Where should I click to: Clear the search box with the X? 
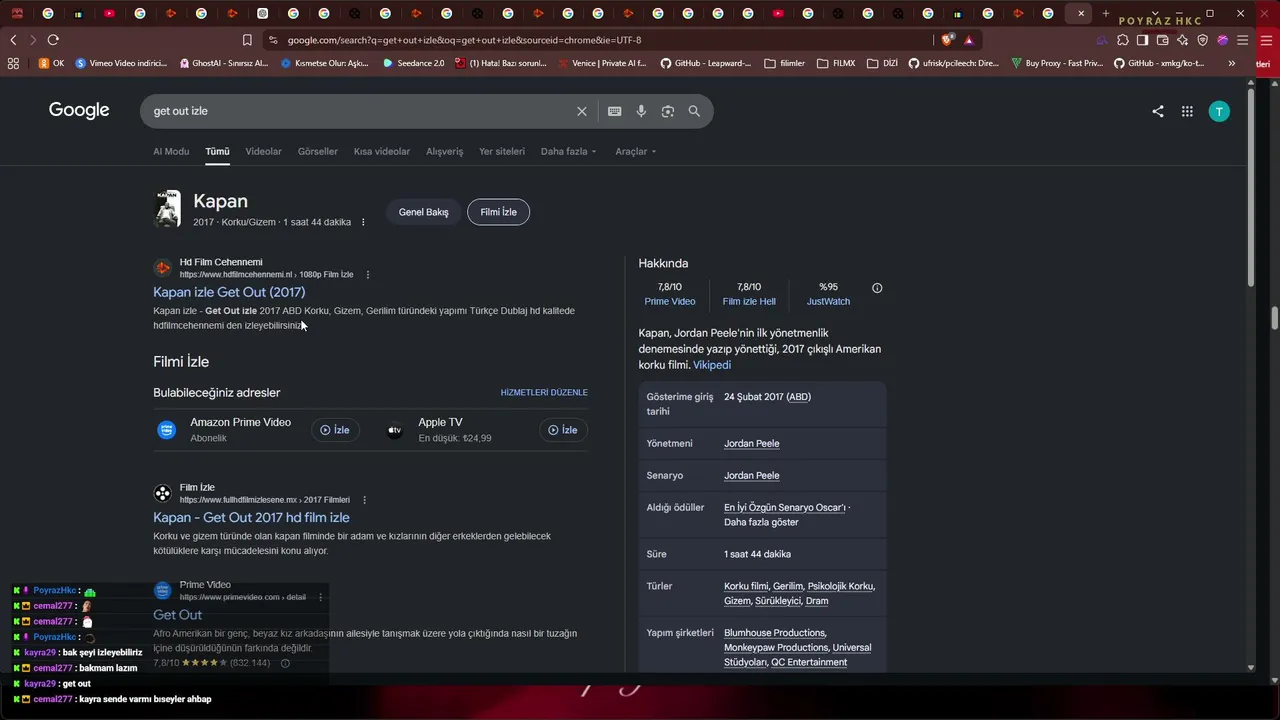point(582,111)
